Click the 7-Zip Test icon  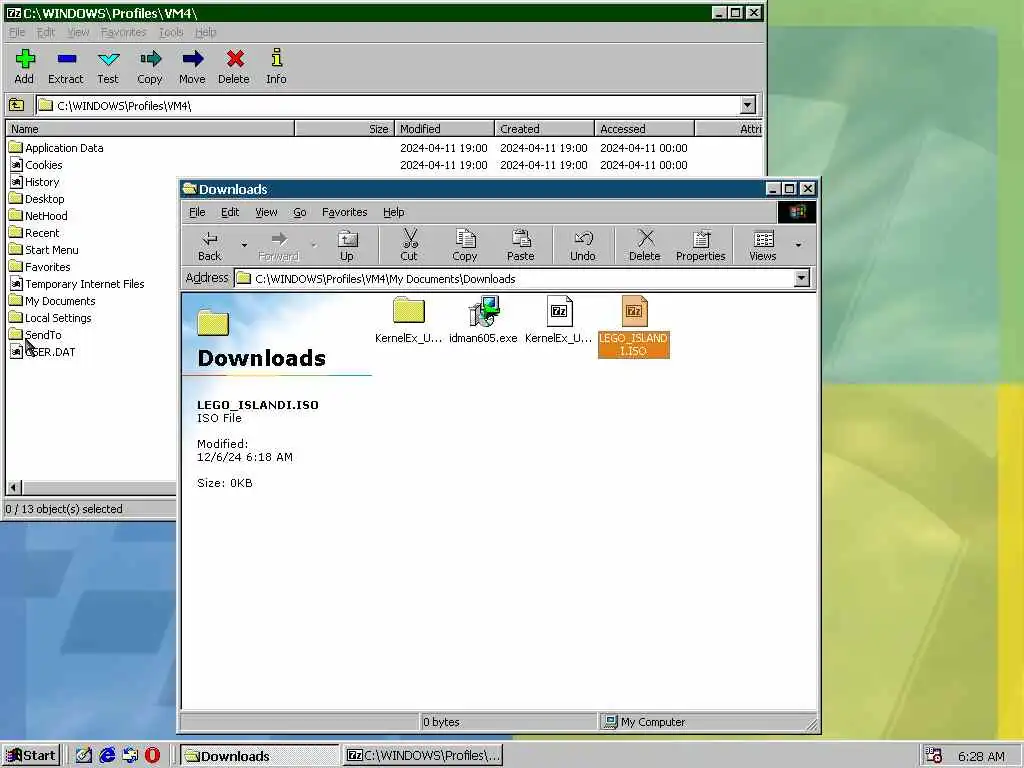[x=108, y=59]
